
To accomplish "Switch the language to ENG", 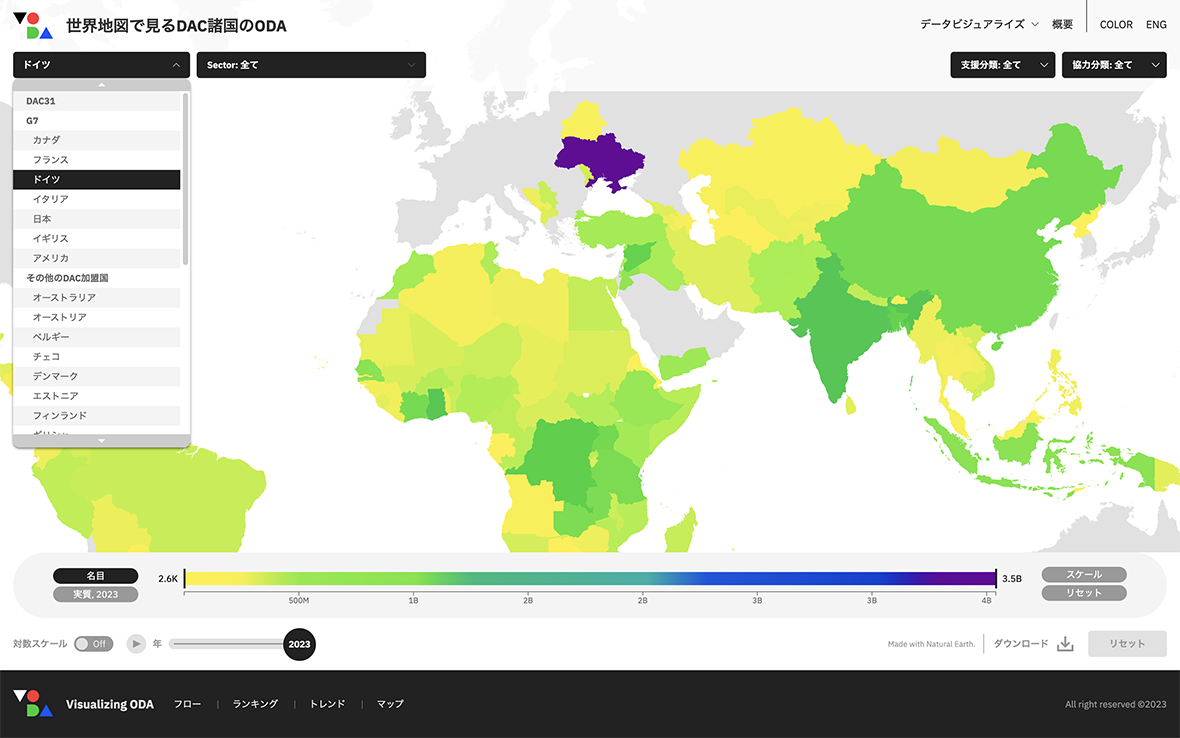I will (1156, 25).
